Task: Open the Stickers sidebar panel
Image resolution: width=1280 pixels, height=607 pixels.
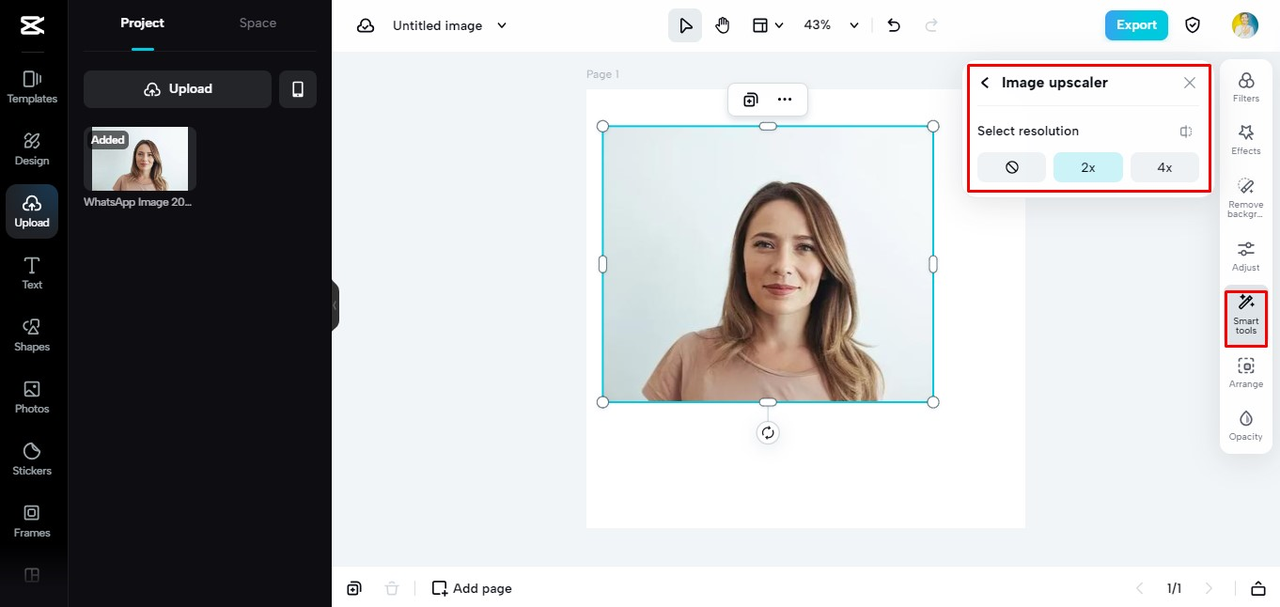Action: (x=32, y=459)
